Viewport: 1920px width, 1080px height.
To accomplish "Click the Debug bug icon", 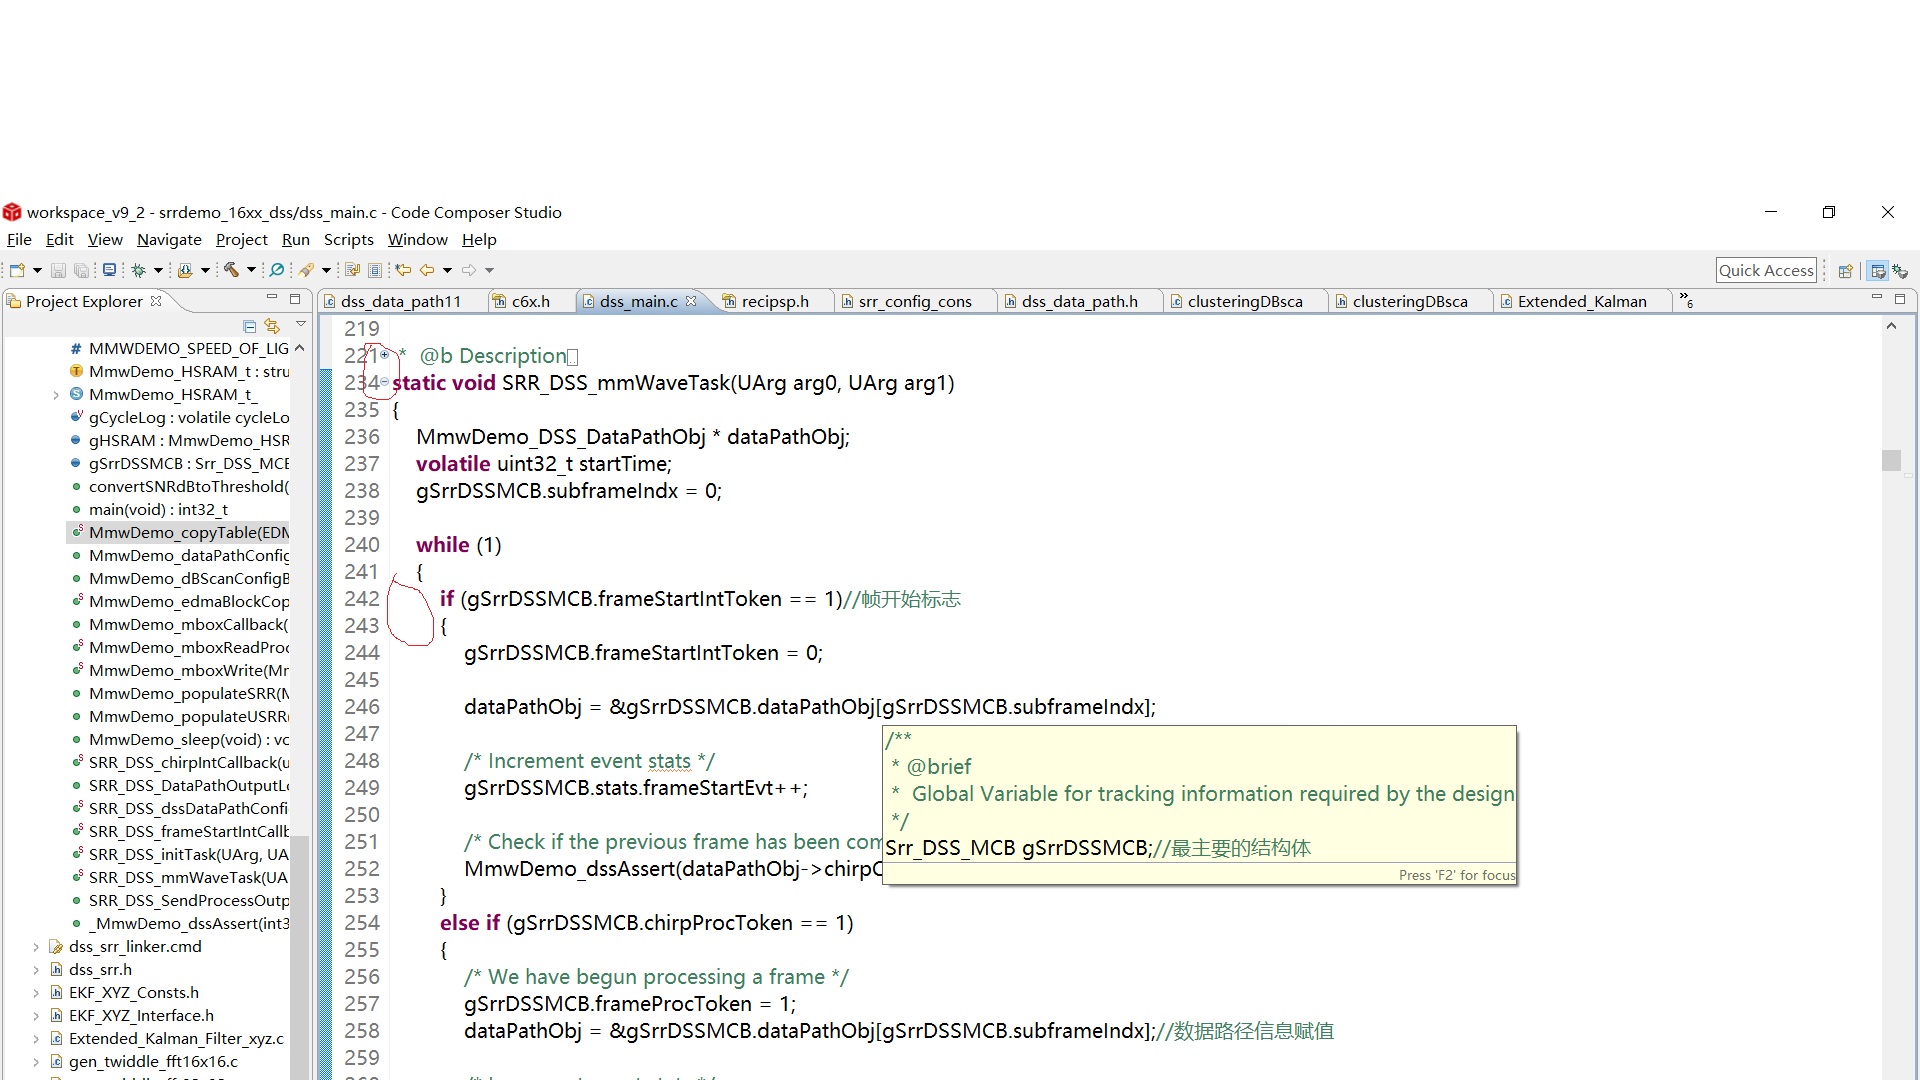I will tap(138, 270).
